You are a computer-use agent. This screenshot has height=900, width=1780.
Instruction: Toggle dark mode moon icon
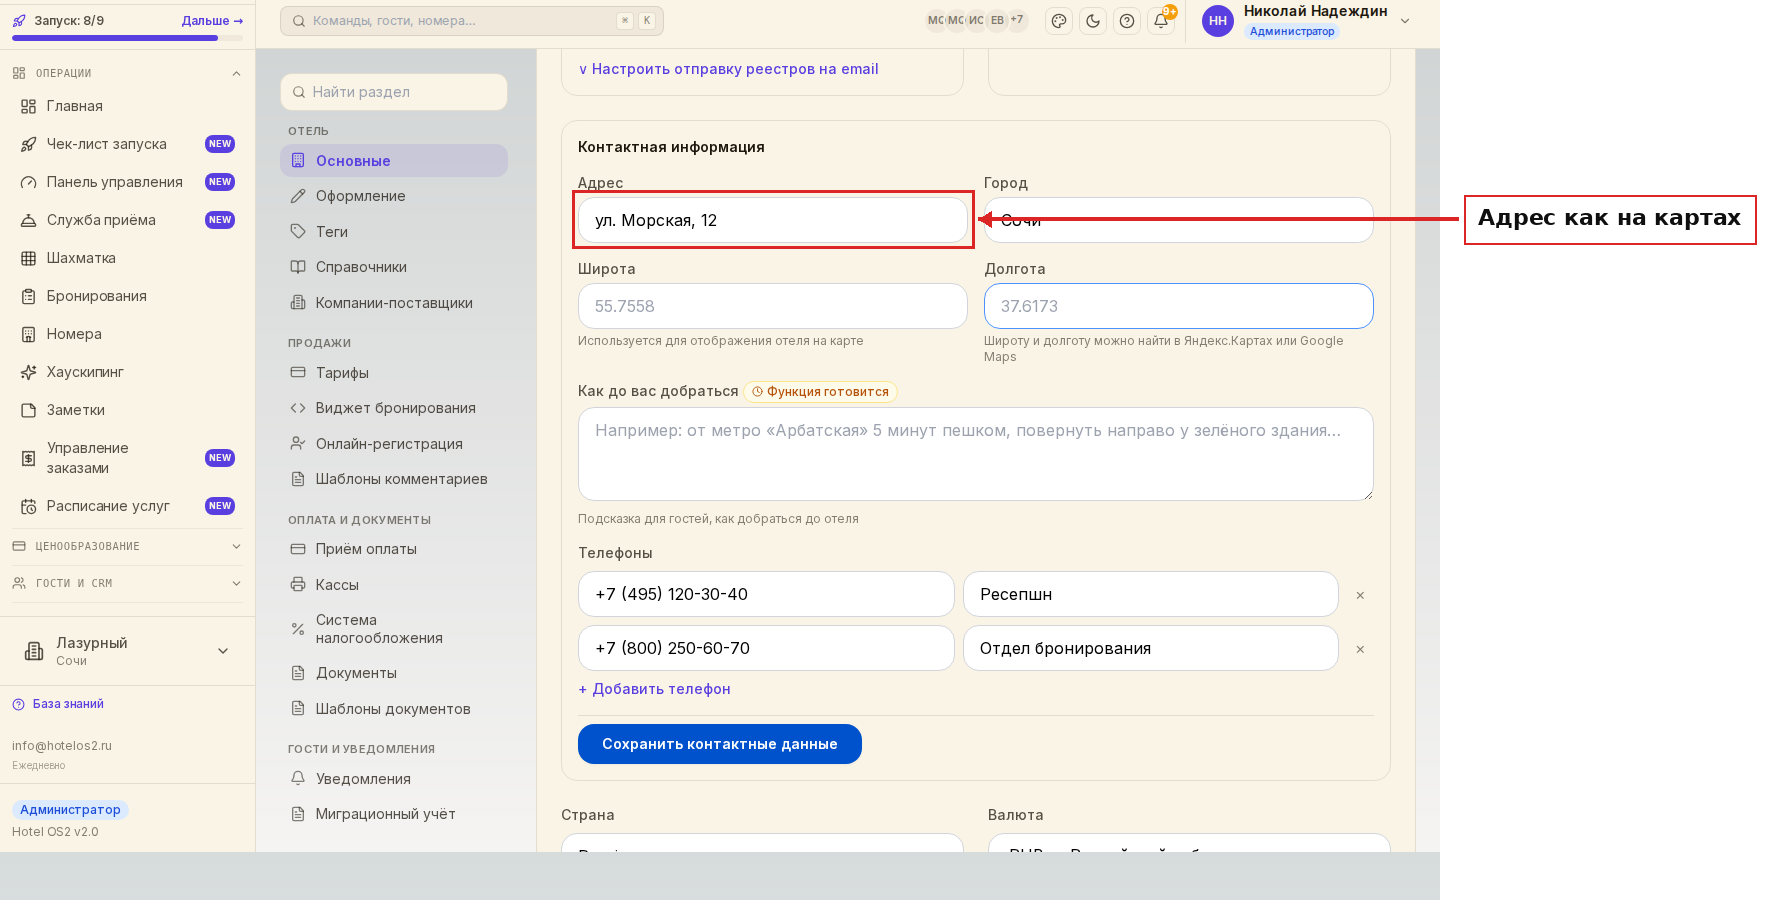(1093, 21)
